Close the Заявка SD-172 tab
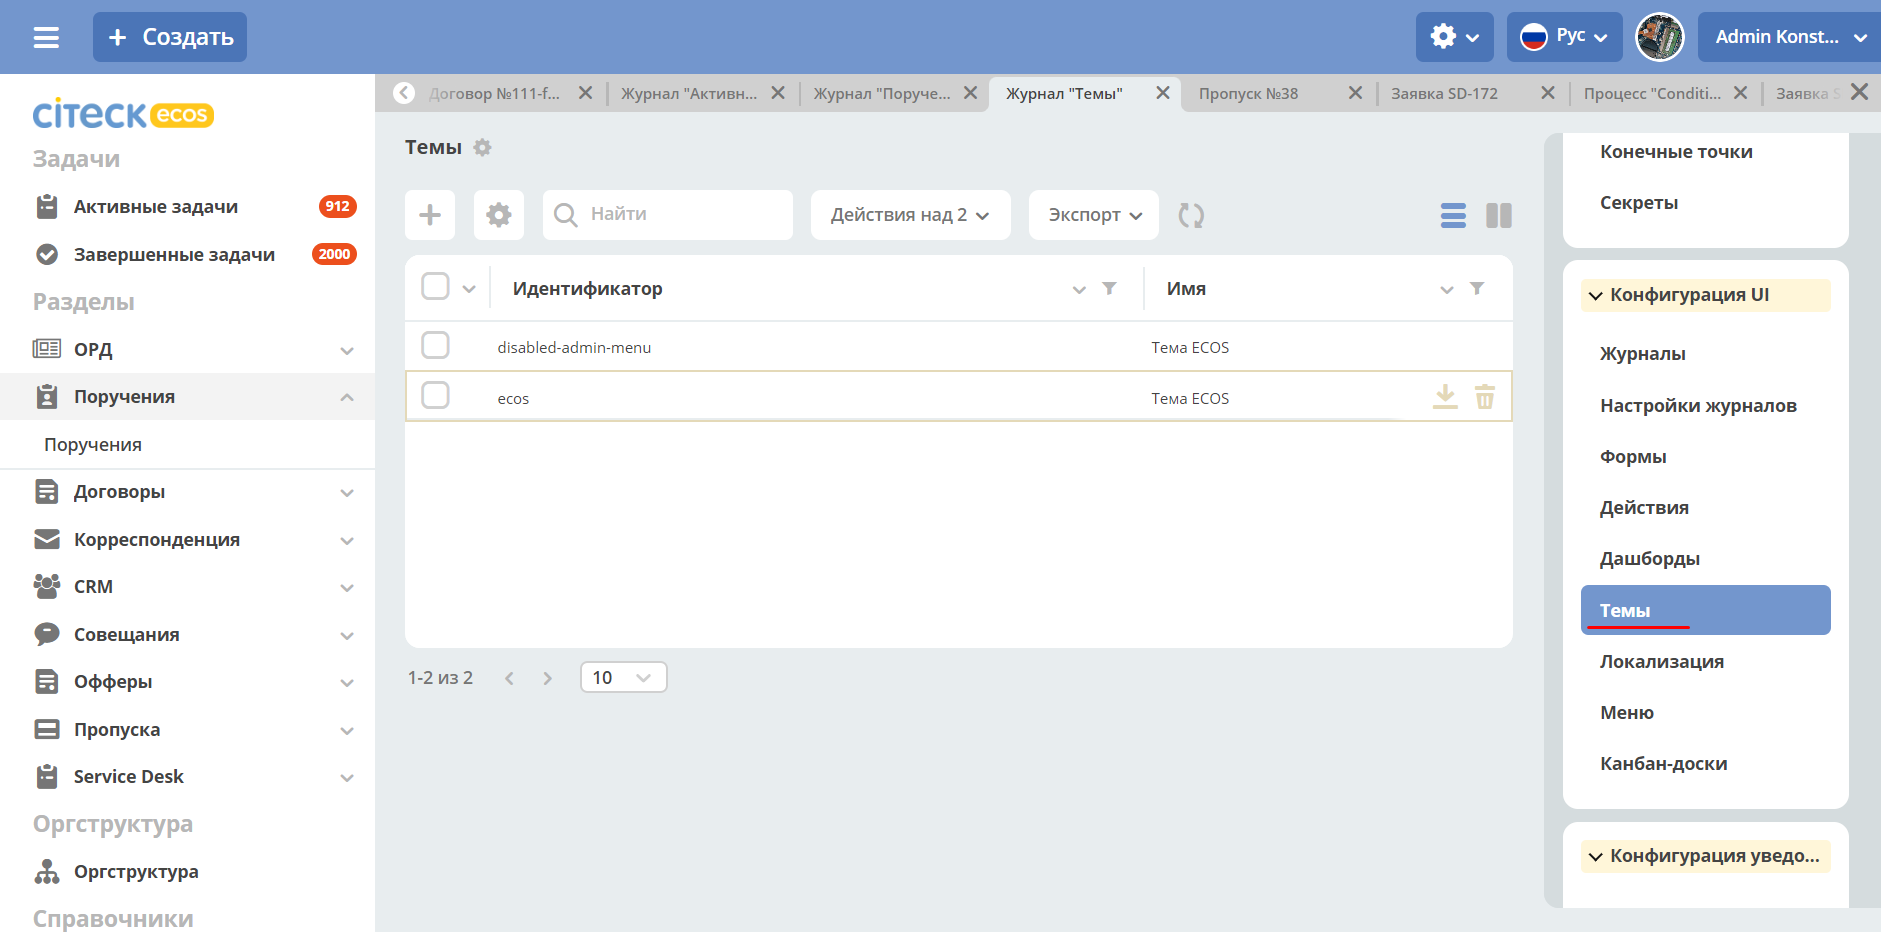 (1548, 93)
